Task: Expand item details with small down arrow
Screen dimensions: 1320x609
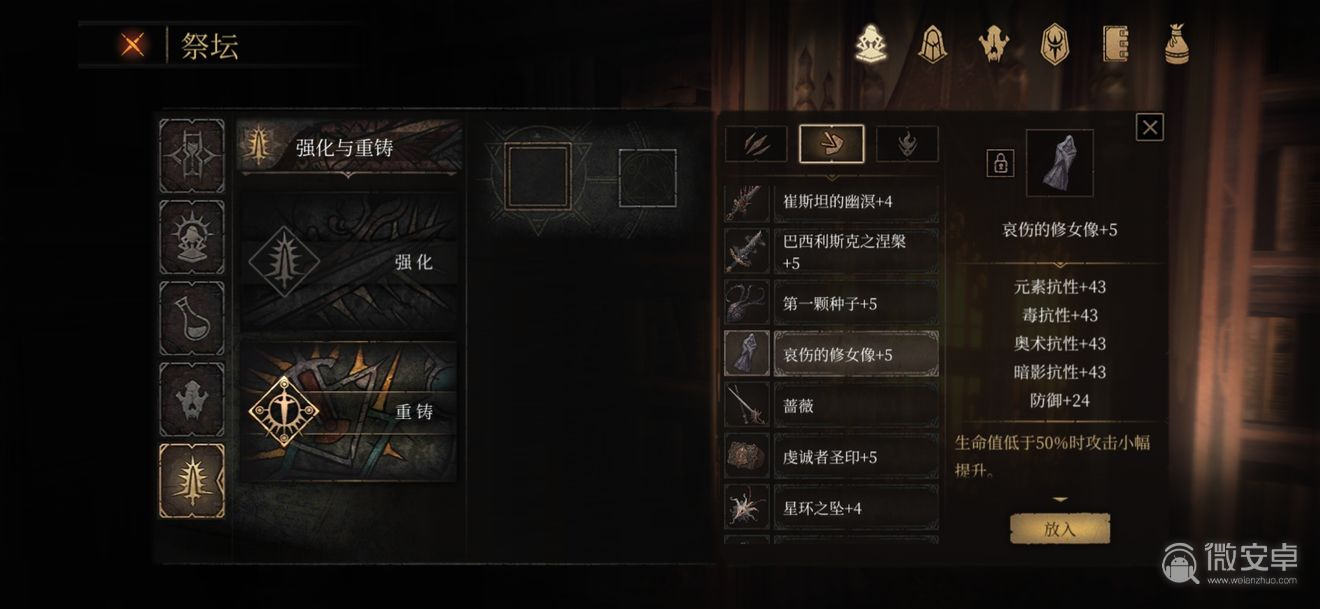Action: pyautogui.click(x=1060, y=499)
